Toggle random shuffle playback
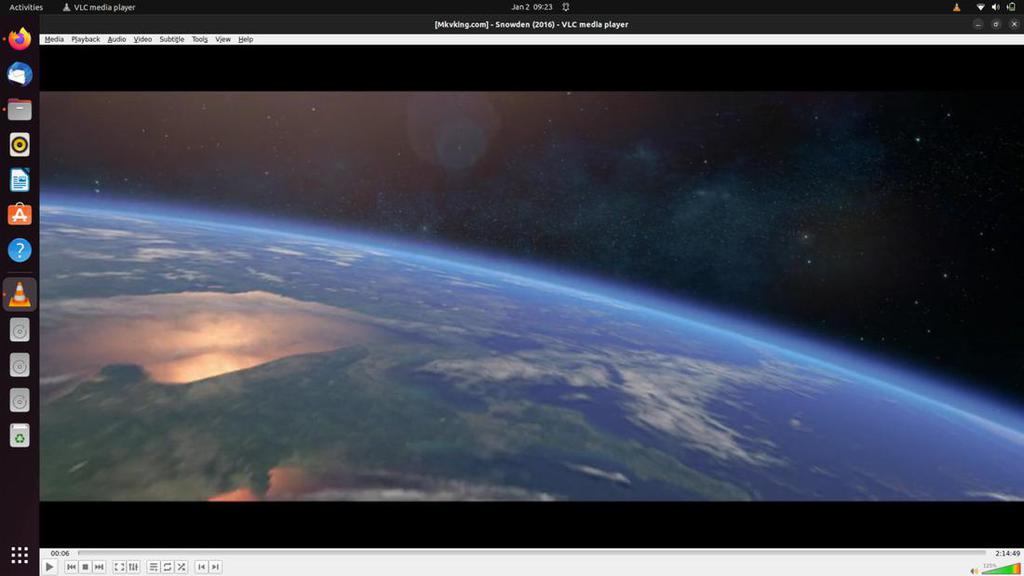This screenshot has width=1024, height=576. (x=182, y=567)
